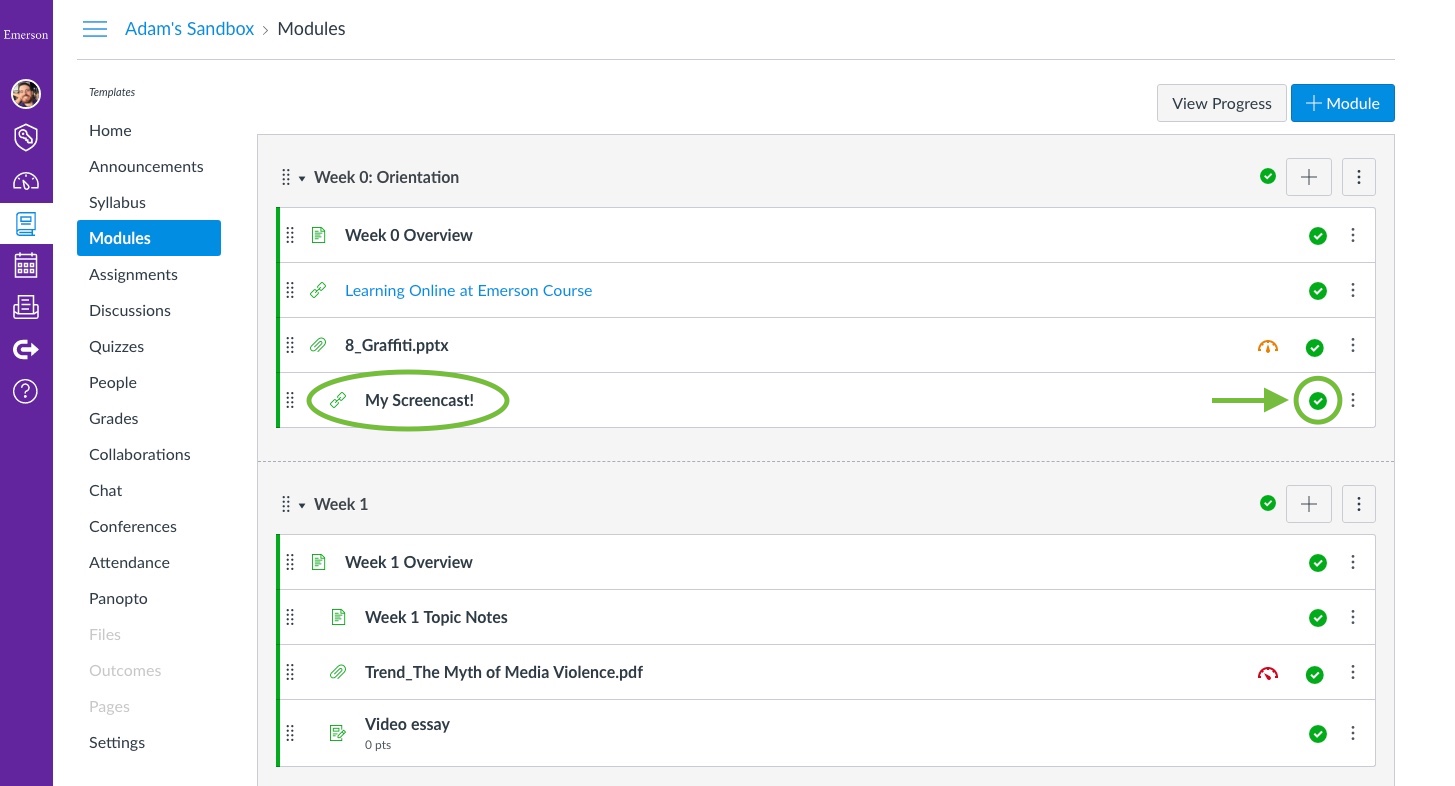Click the drag handle of My Screencast! row
1455x786 pixels.
[290, 400]
